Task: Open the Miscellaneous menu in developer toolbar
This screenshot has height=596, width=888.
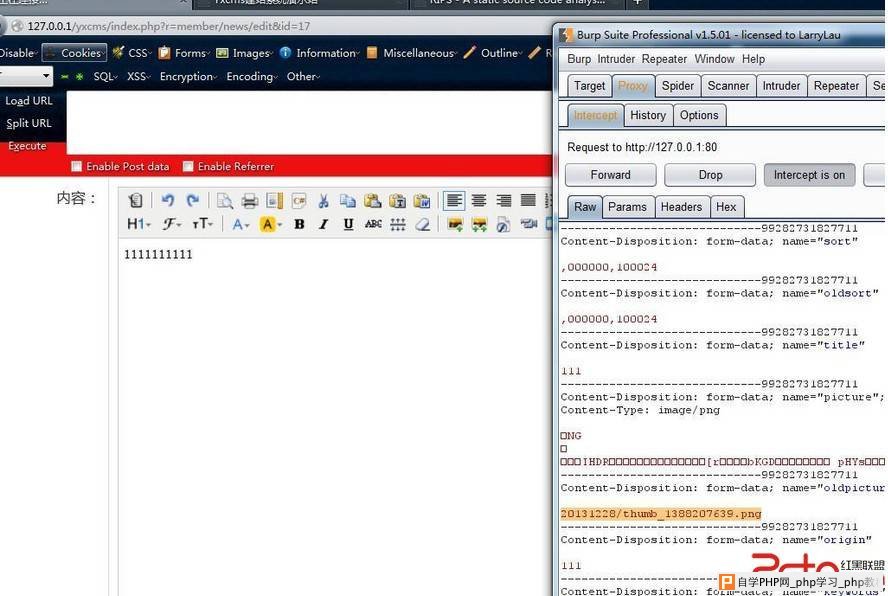Action: 412,53
